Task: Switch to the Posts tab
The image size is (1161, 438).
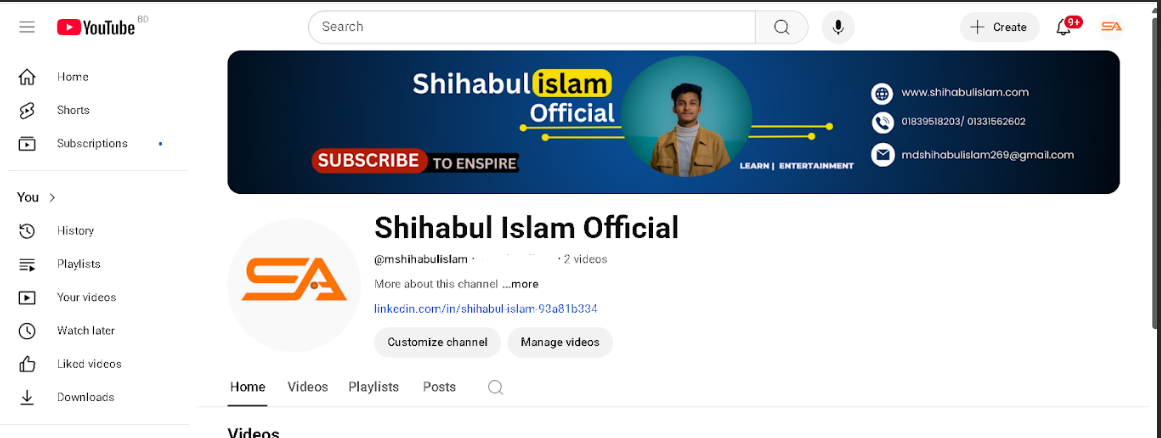Action: click(x=439, y=387)
